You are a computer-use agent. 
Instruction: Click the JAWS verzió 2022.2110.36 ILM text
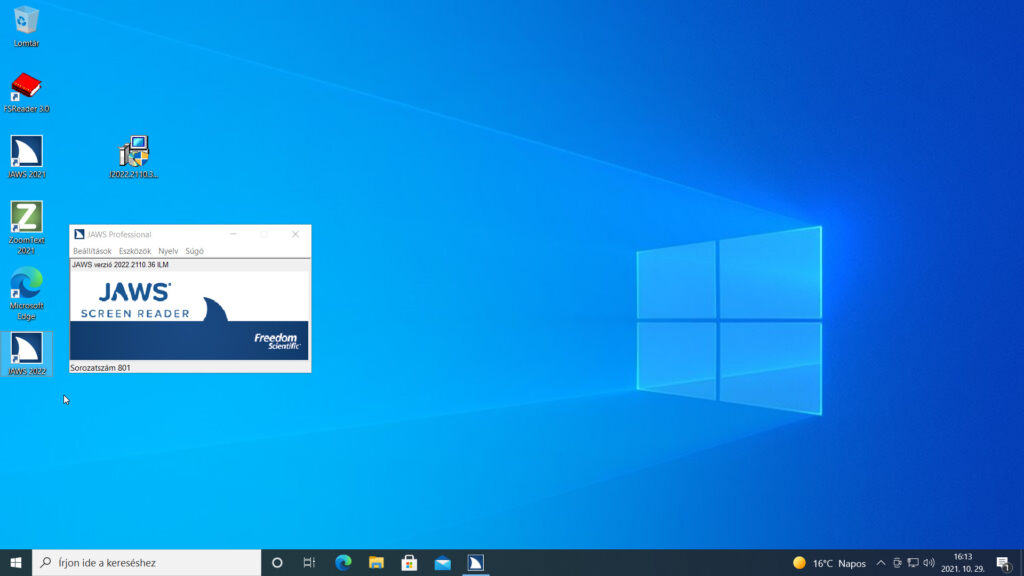point(120,264)
